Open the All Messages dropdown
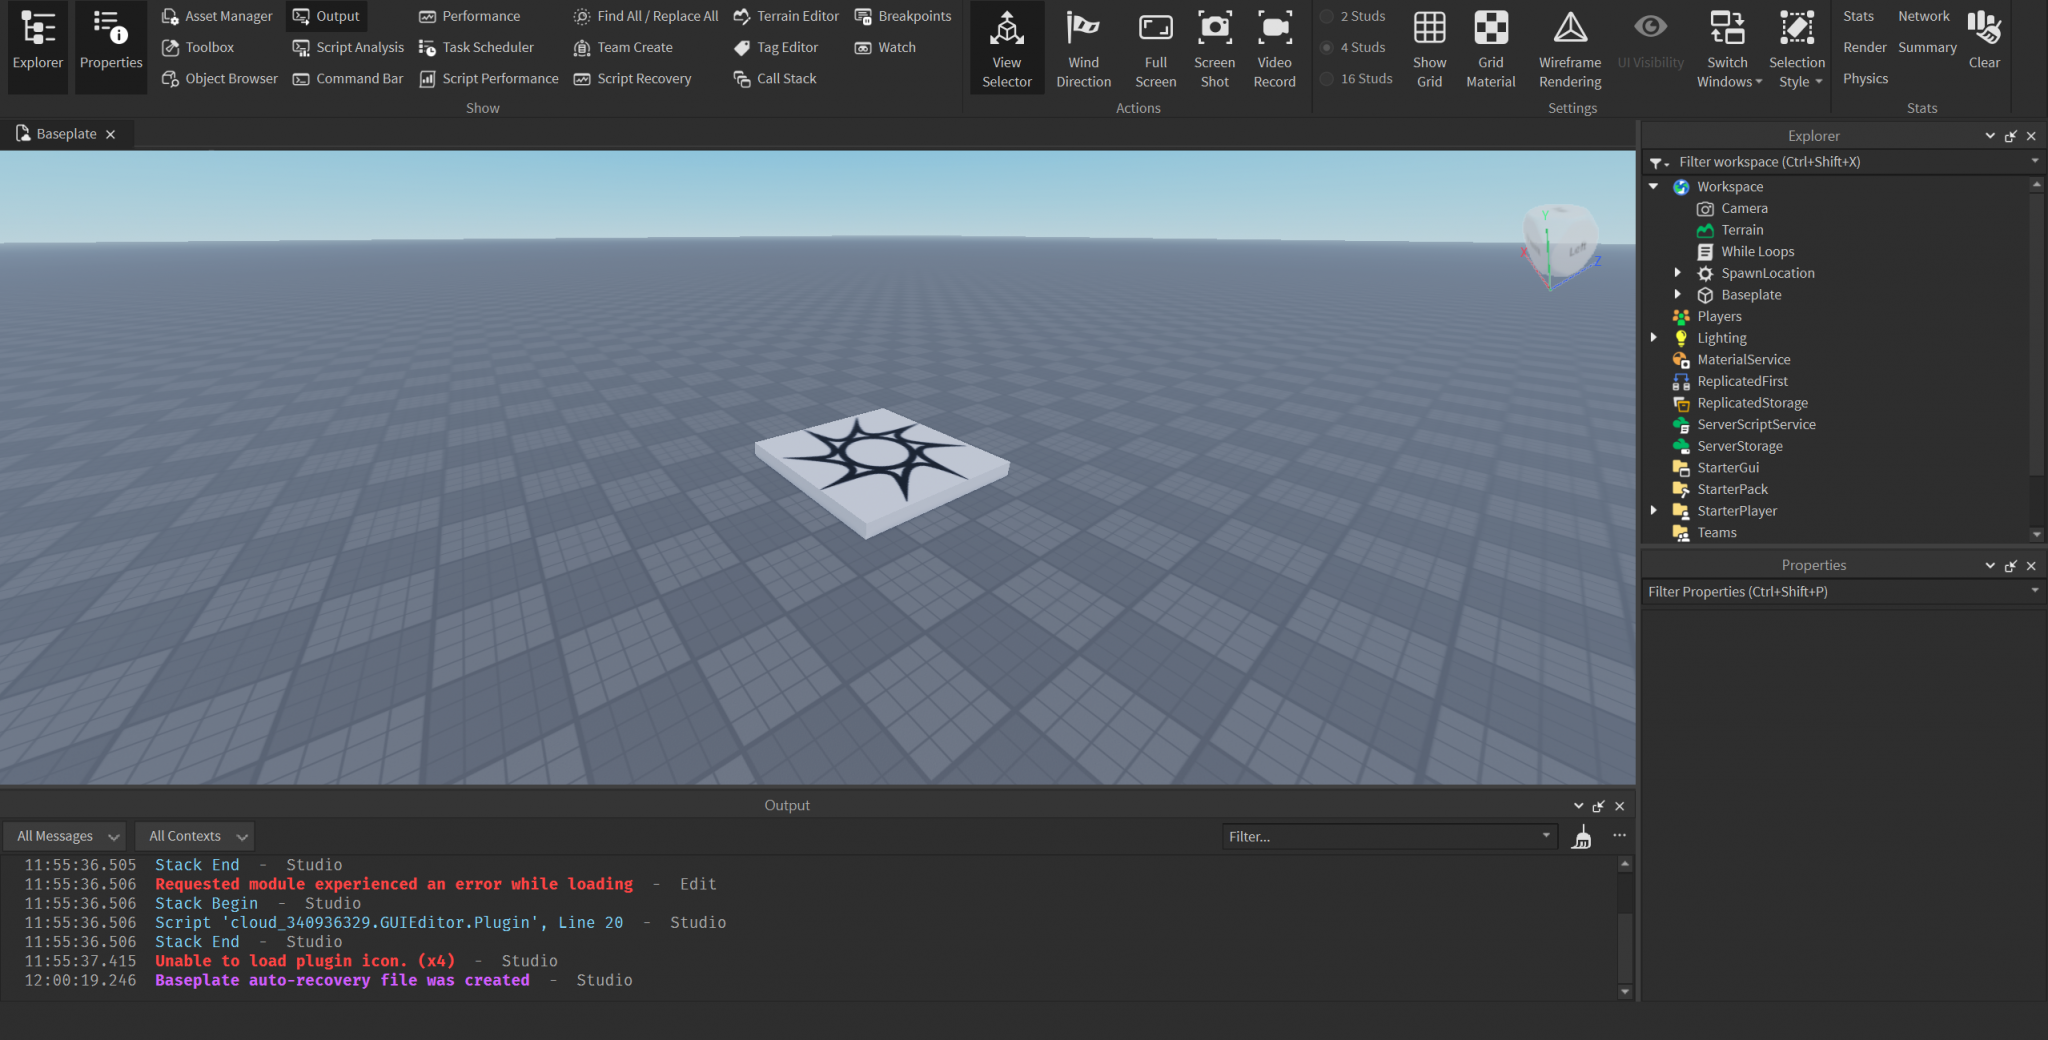The width and height of the screenshot is (2048, 1040). (x=67, y=836)
